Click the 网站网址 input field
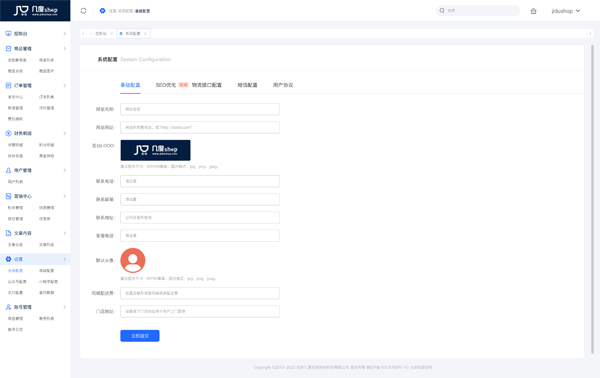 [200, 127]
